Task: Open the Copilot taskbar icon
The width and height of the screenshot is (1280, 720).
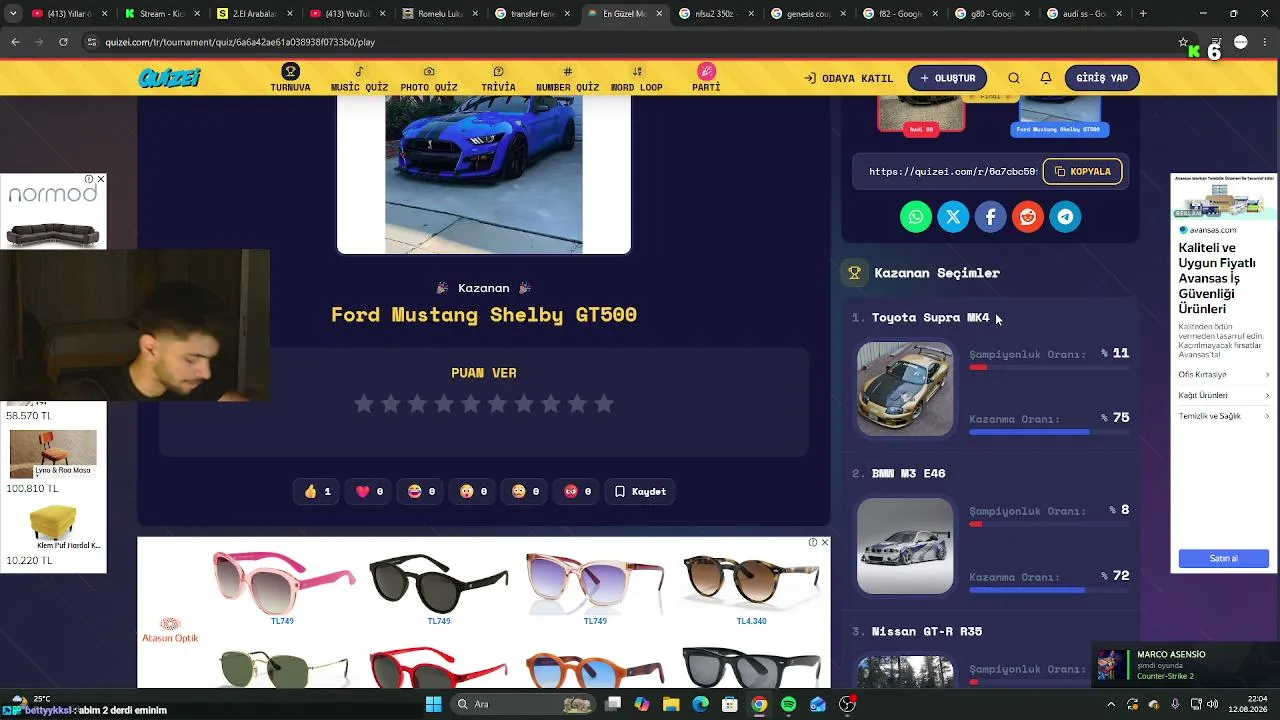Action: (642, 704)
